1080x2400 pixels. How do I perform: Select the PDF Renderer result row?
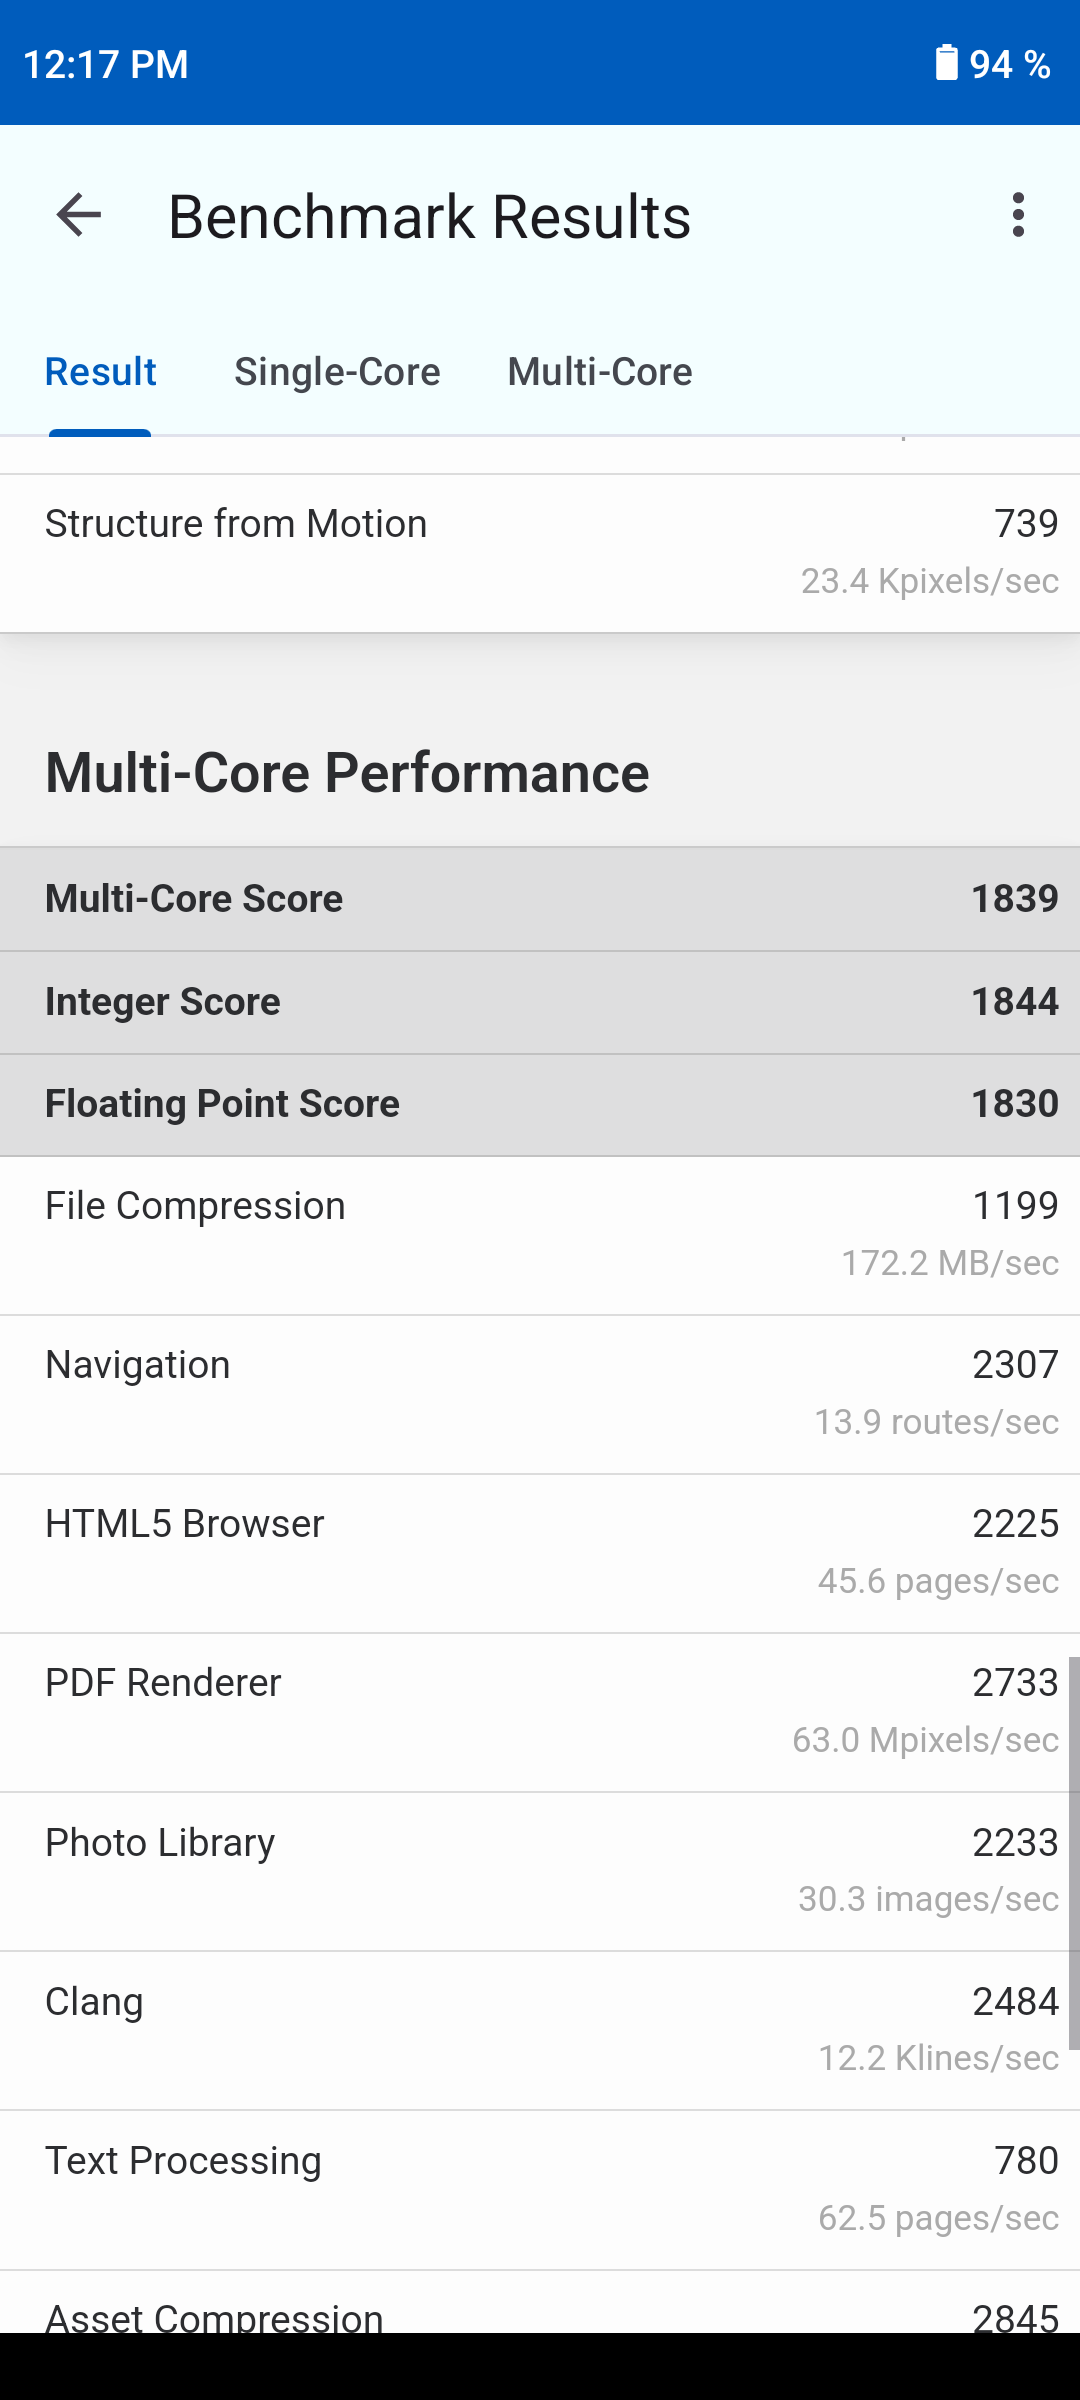[540, 1712]
